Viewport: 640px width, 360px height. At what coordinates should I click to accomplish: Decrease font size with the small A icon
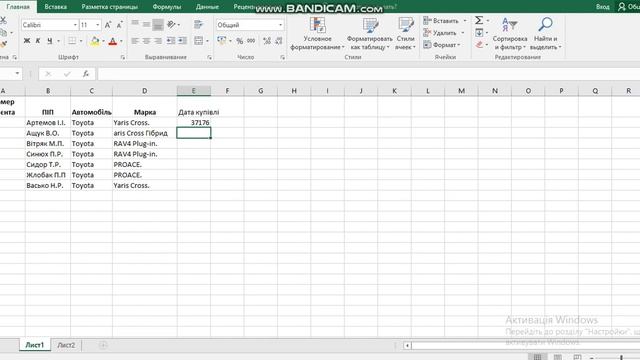pyautogui.click(x=120, y=25)
